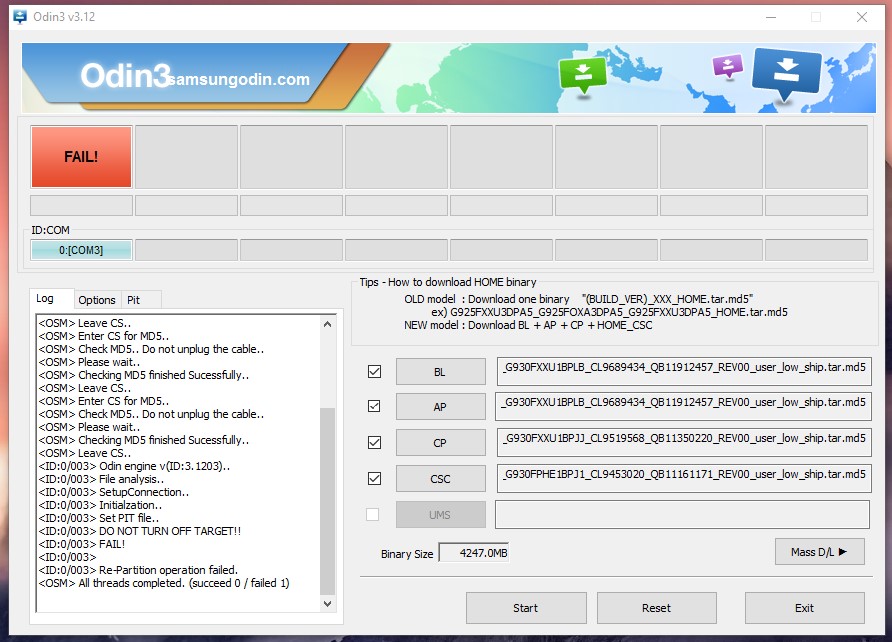Toggle the BL file checkbox
892x642 pixels.
click(x=374, y=371)
